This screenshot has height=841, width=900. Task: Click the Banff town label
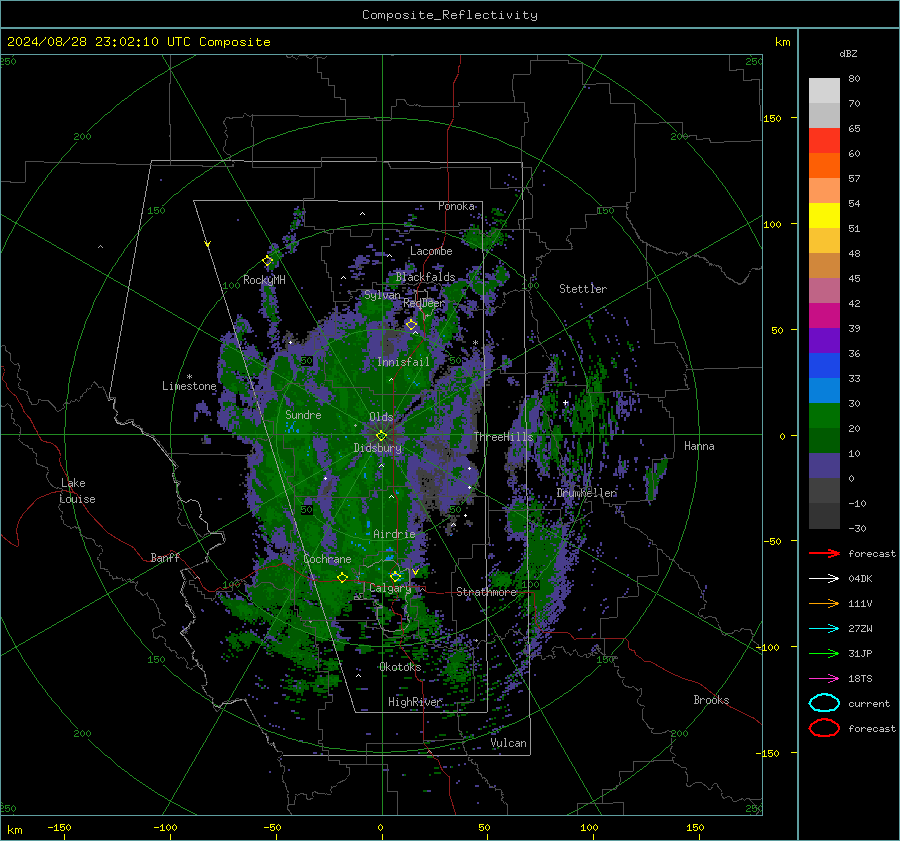[x=165, y=558]
